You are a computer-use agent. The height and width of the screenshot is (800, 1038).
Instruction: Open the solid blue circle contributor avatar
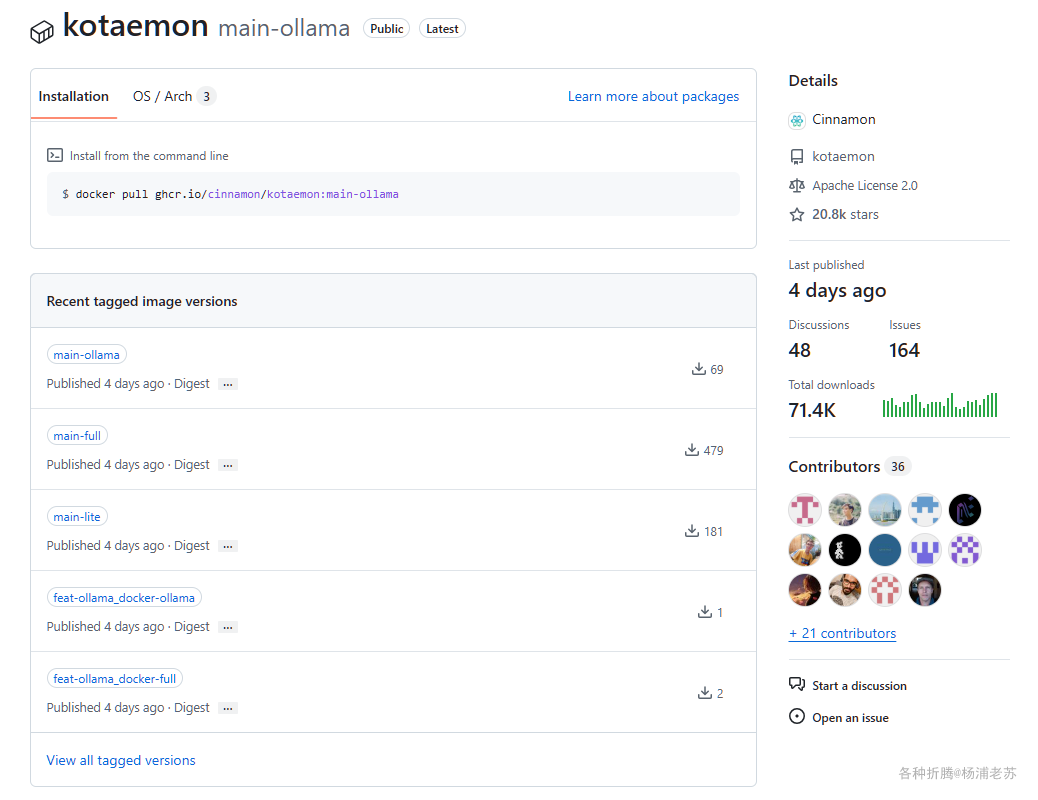(x=884, y=550)
